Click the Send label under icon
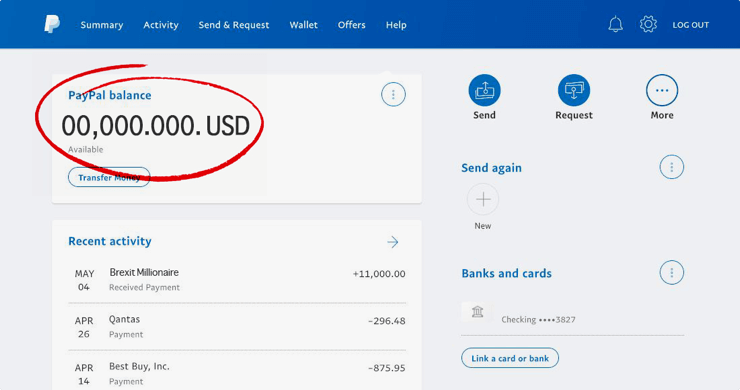 (484, 115)
